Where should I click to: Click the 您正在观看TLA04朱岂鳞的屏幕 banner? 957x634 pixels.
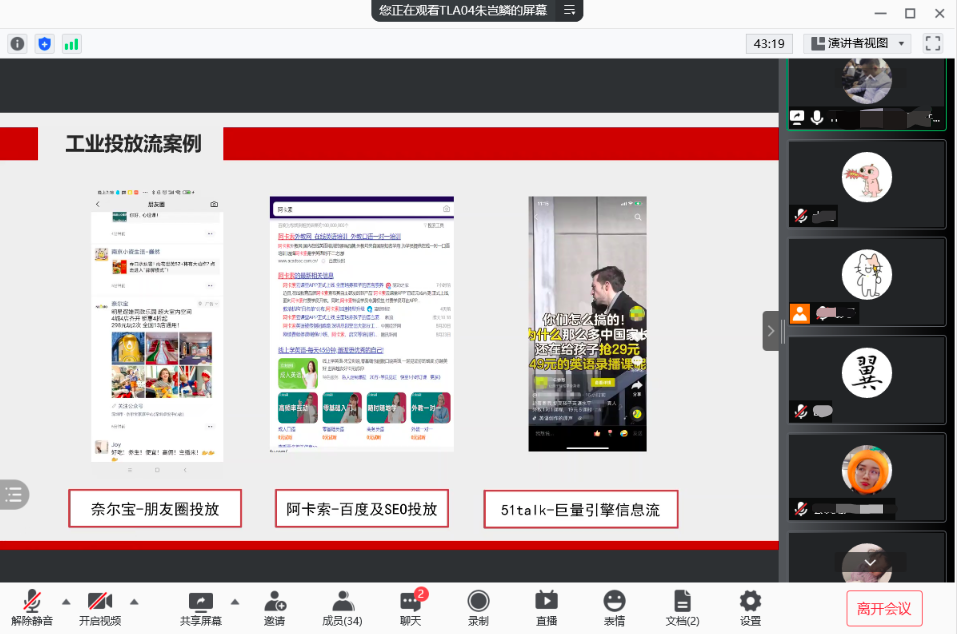point(463,10)
